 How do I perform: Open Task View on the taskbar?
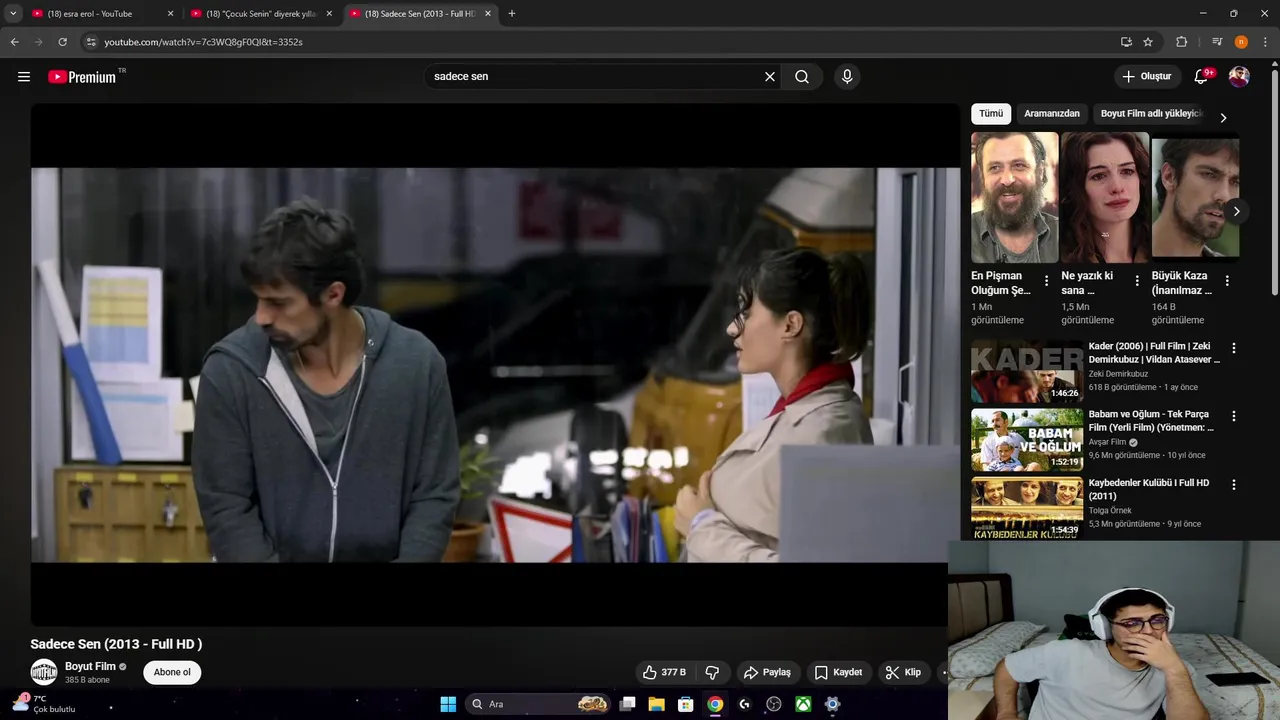pos(627,704)
